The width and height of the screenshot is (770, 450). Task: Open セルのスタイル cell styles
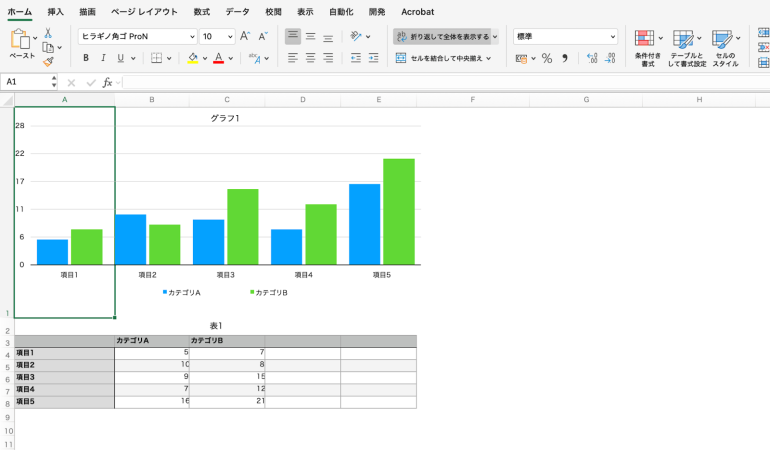[725, 48]
